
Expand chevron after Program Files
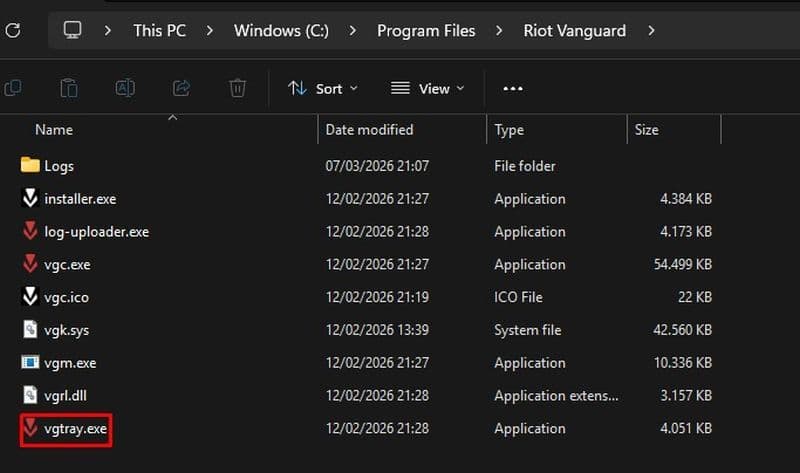499,31
